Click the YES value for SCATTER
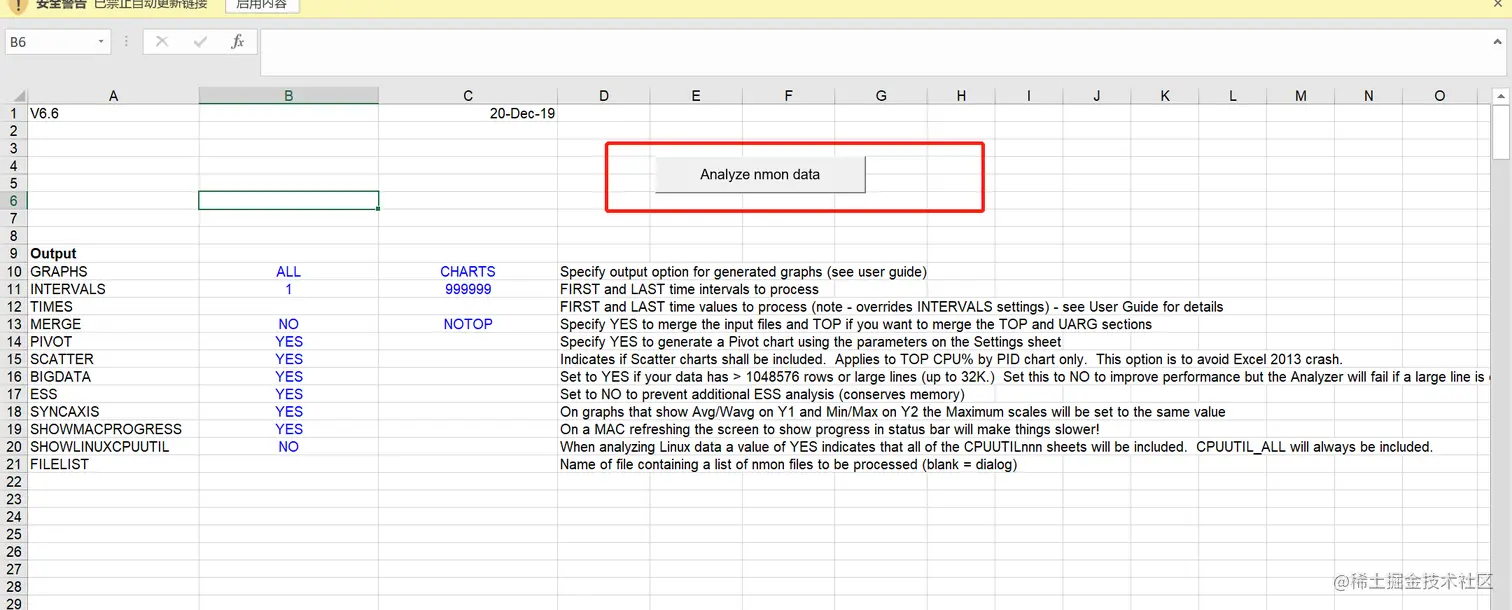The image size is (1512, 610). (289, 359)
